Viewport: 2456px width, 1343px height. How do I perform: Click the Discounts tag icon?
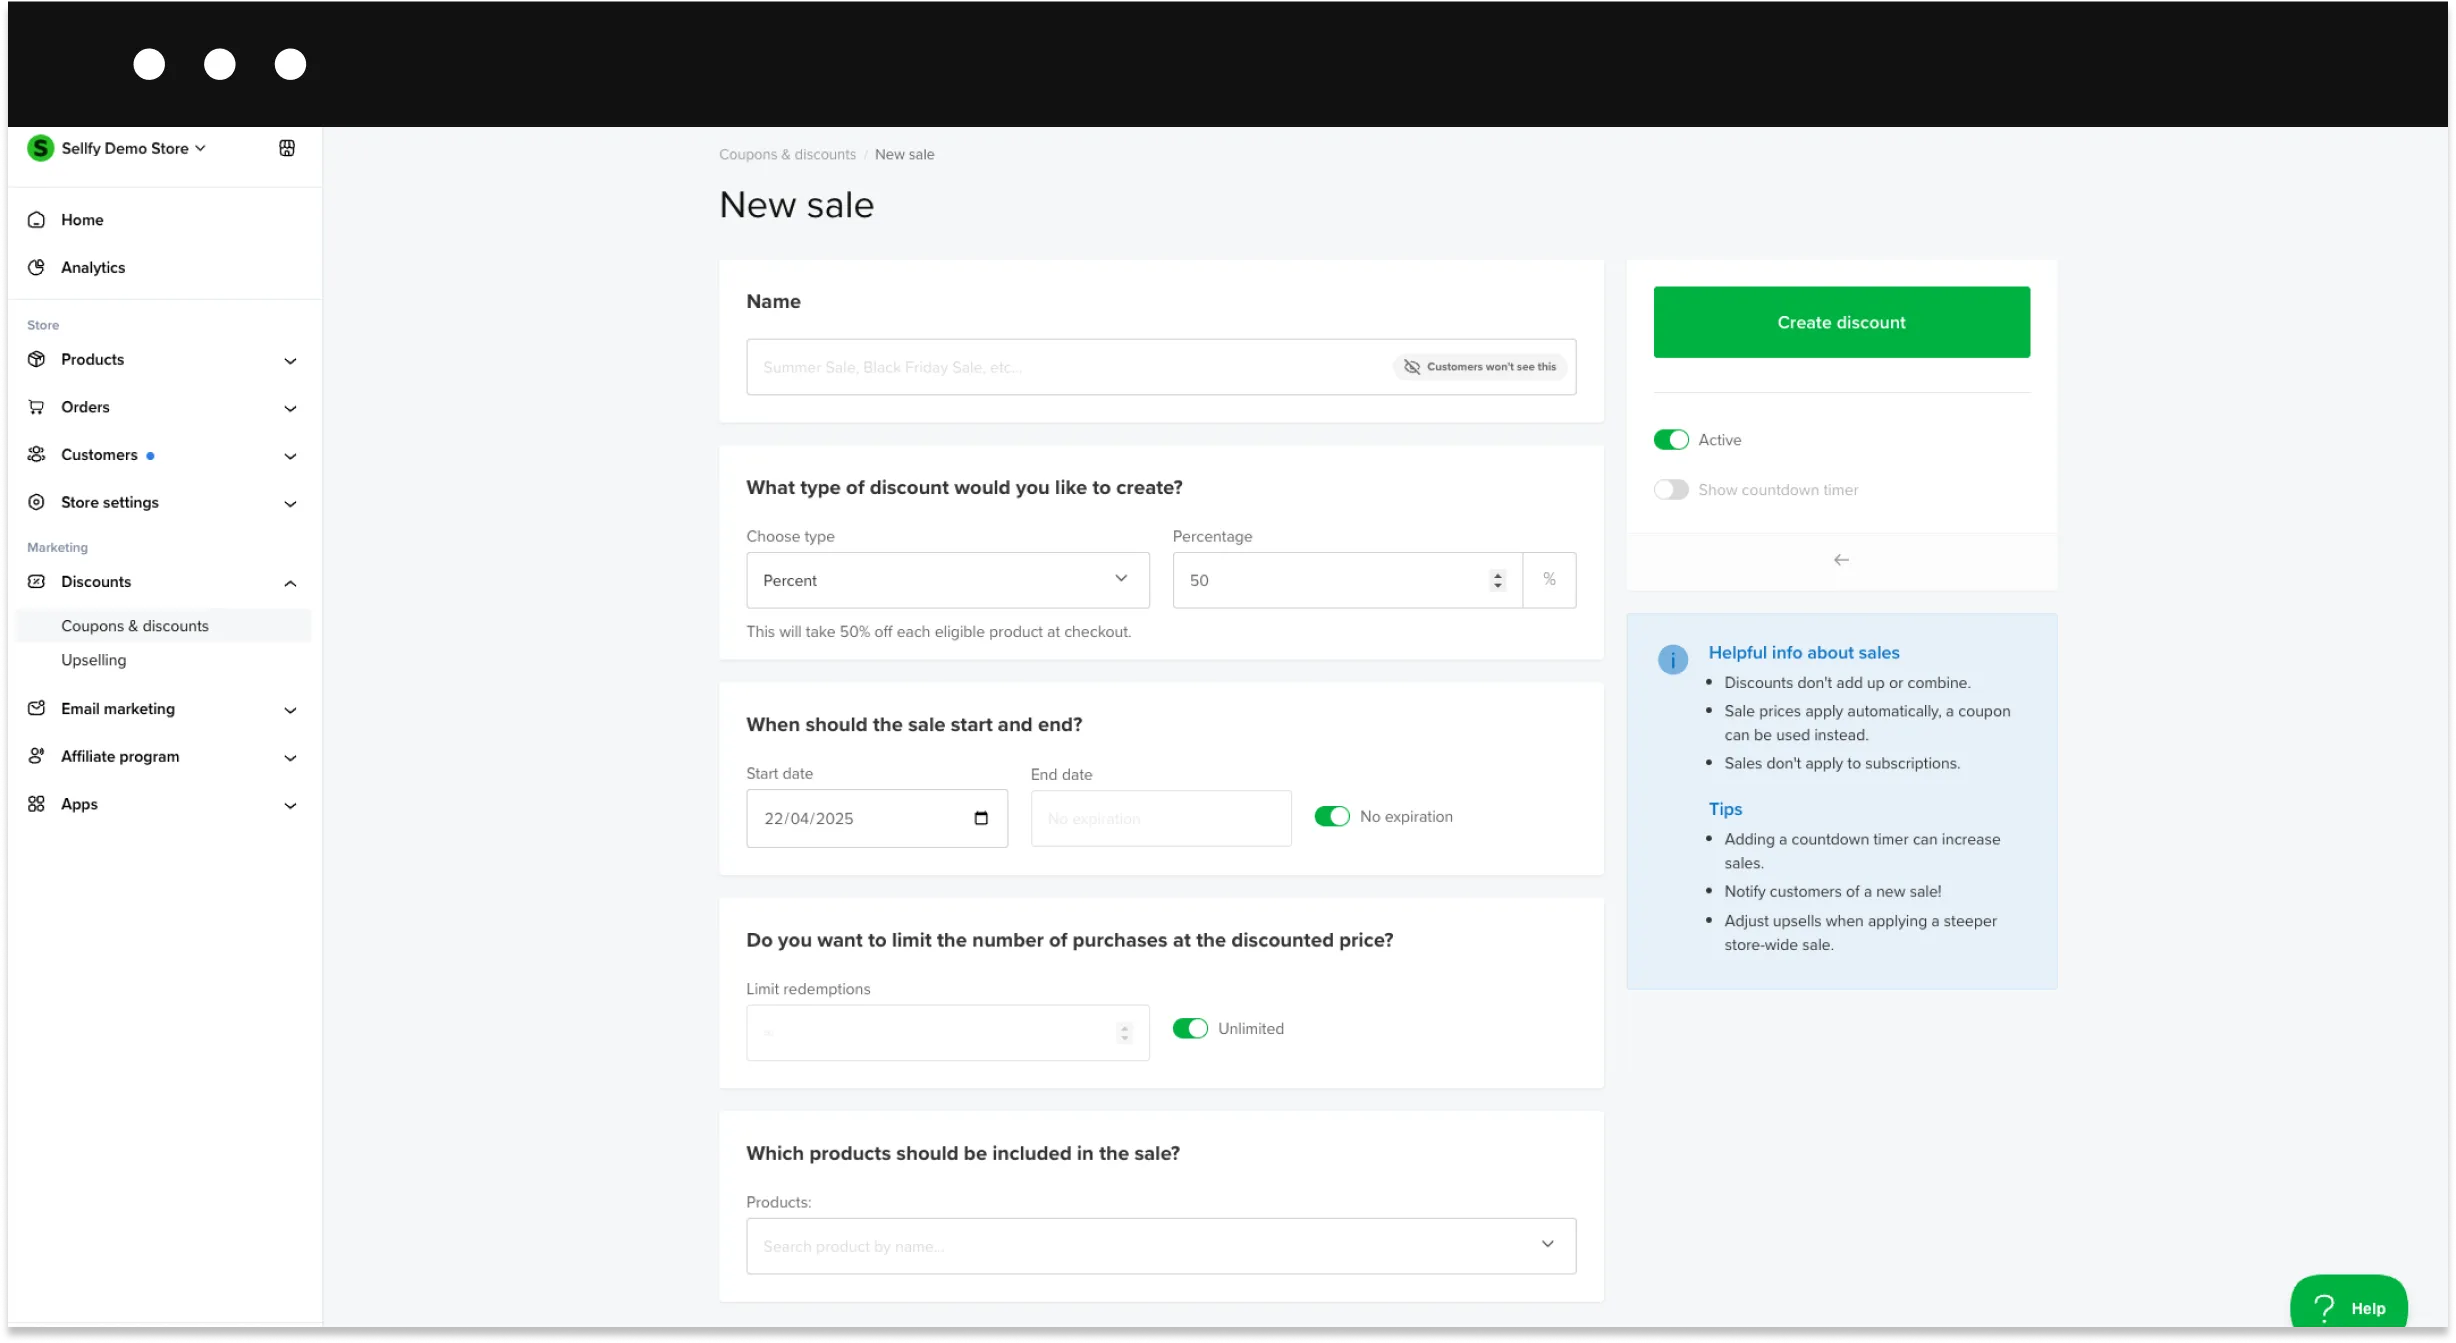point(36,581)
